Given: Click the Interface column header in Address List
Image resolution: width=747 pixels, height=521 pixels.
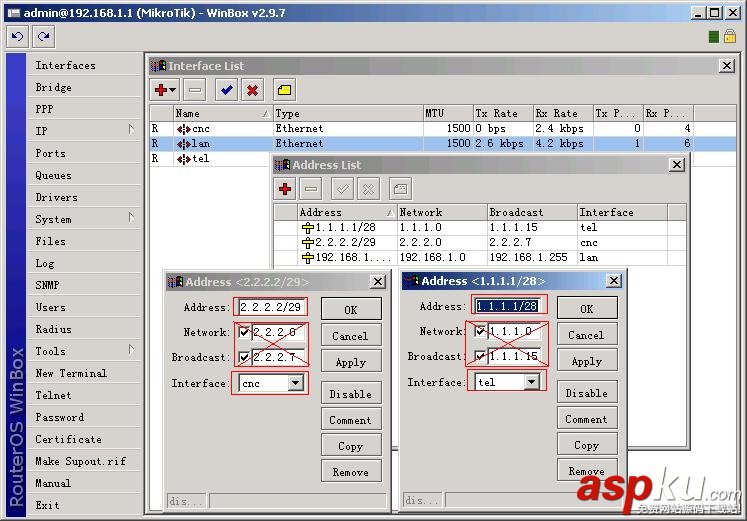Looking at the screenshot, I should pyautogui.click(x=622, y=212).
